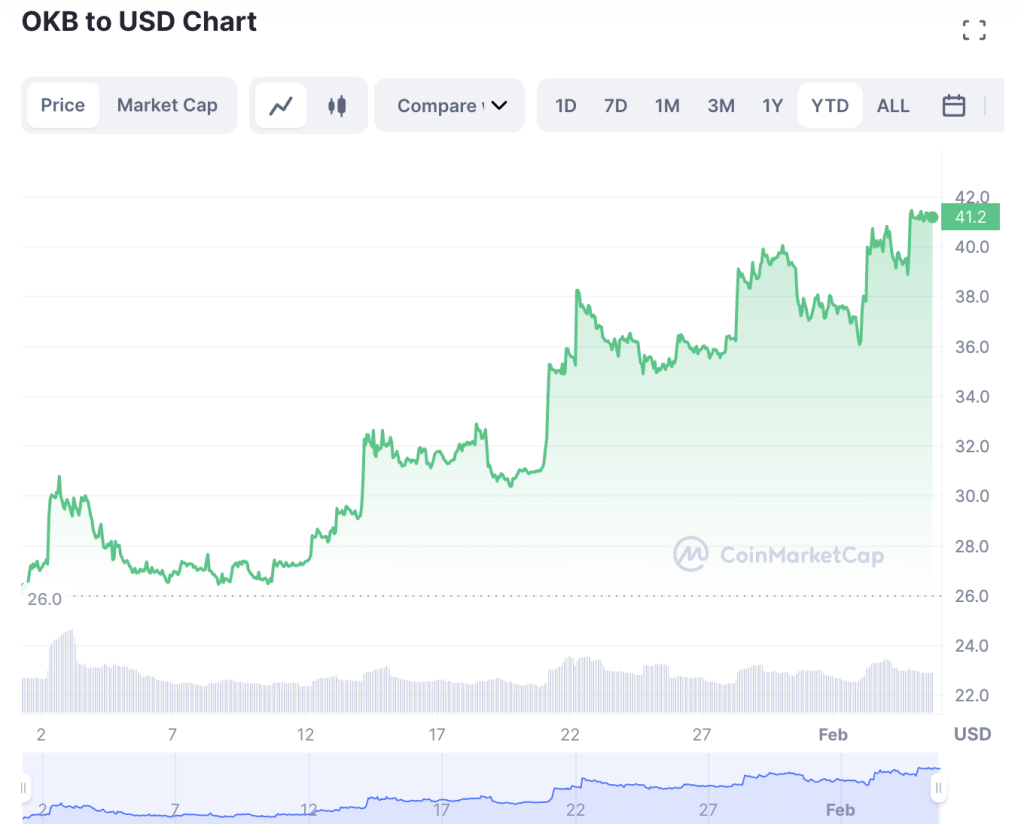Expand the Compare dropdown

click(449, 106)
